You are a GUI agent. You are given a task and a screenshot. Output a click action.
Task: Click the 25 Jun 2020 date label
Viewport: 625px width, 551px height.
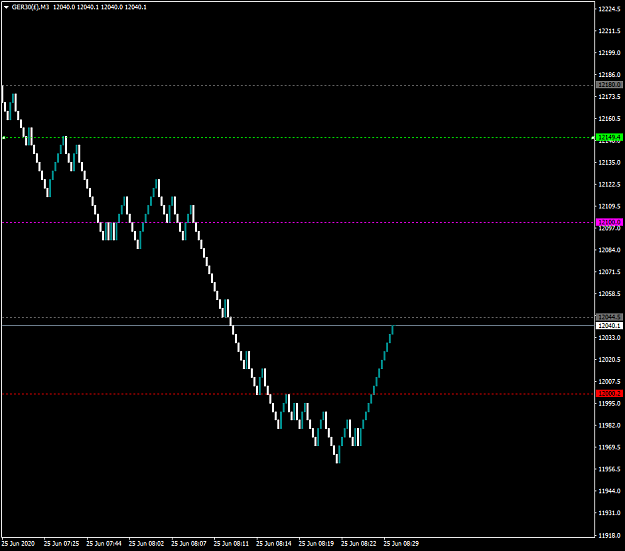(18, 543)
